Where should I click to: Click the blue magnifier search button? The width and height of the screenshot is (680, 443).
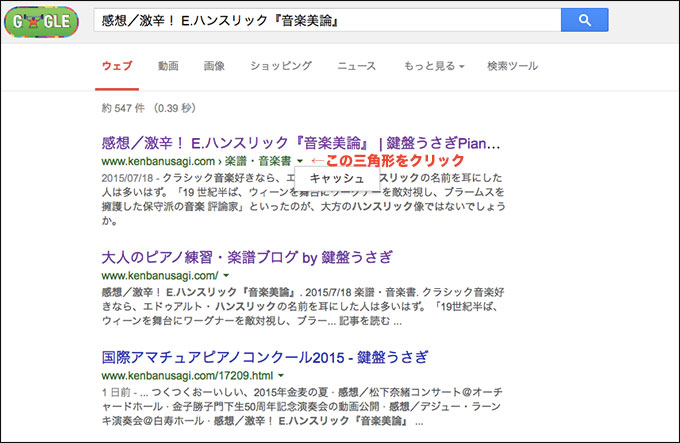(x=584, y=20)
